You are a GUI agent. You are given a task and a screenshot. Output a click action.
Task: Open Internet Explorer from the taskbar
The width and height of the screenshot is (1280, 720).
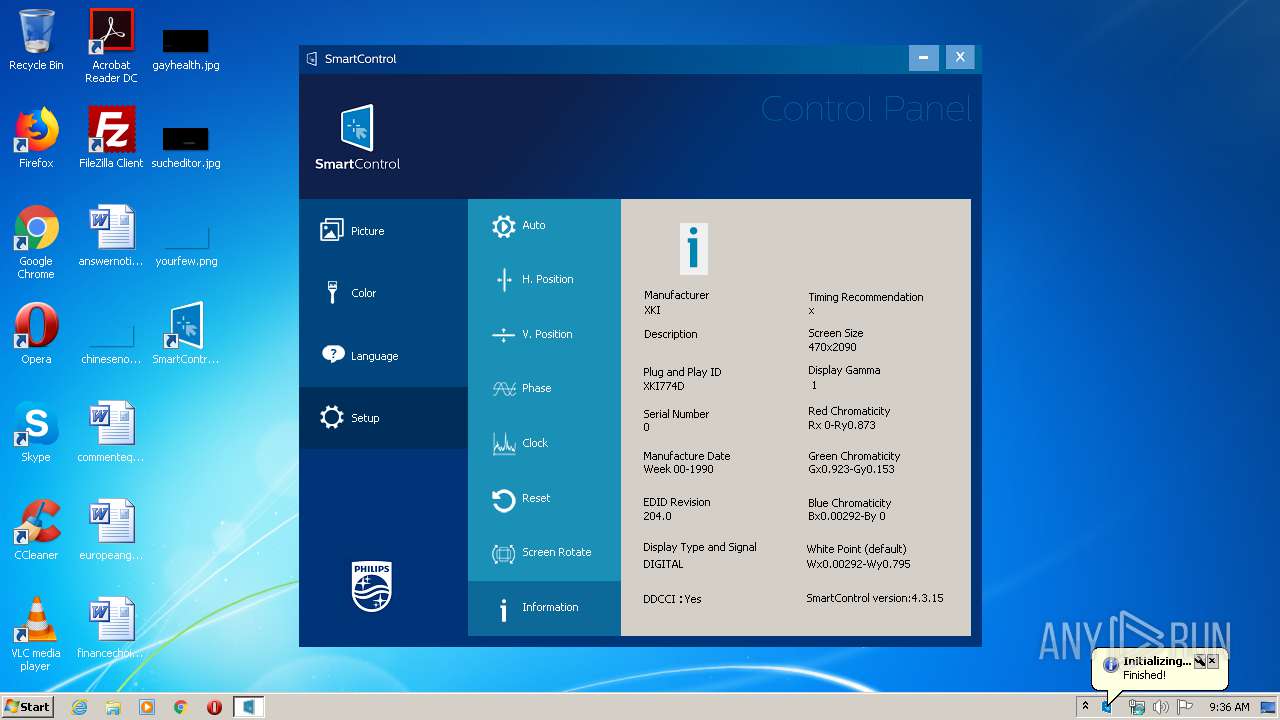click(x=79, y=707)
